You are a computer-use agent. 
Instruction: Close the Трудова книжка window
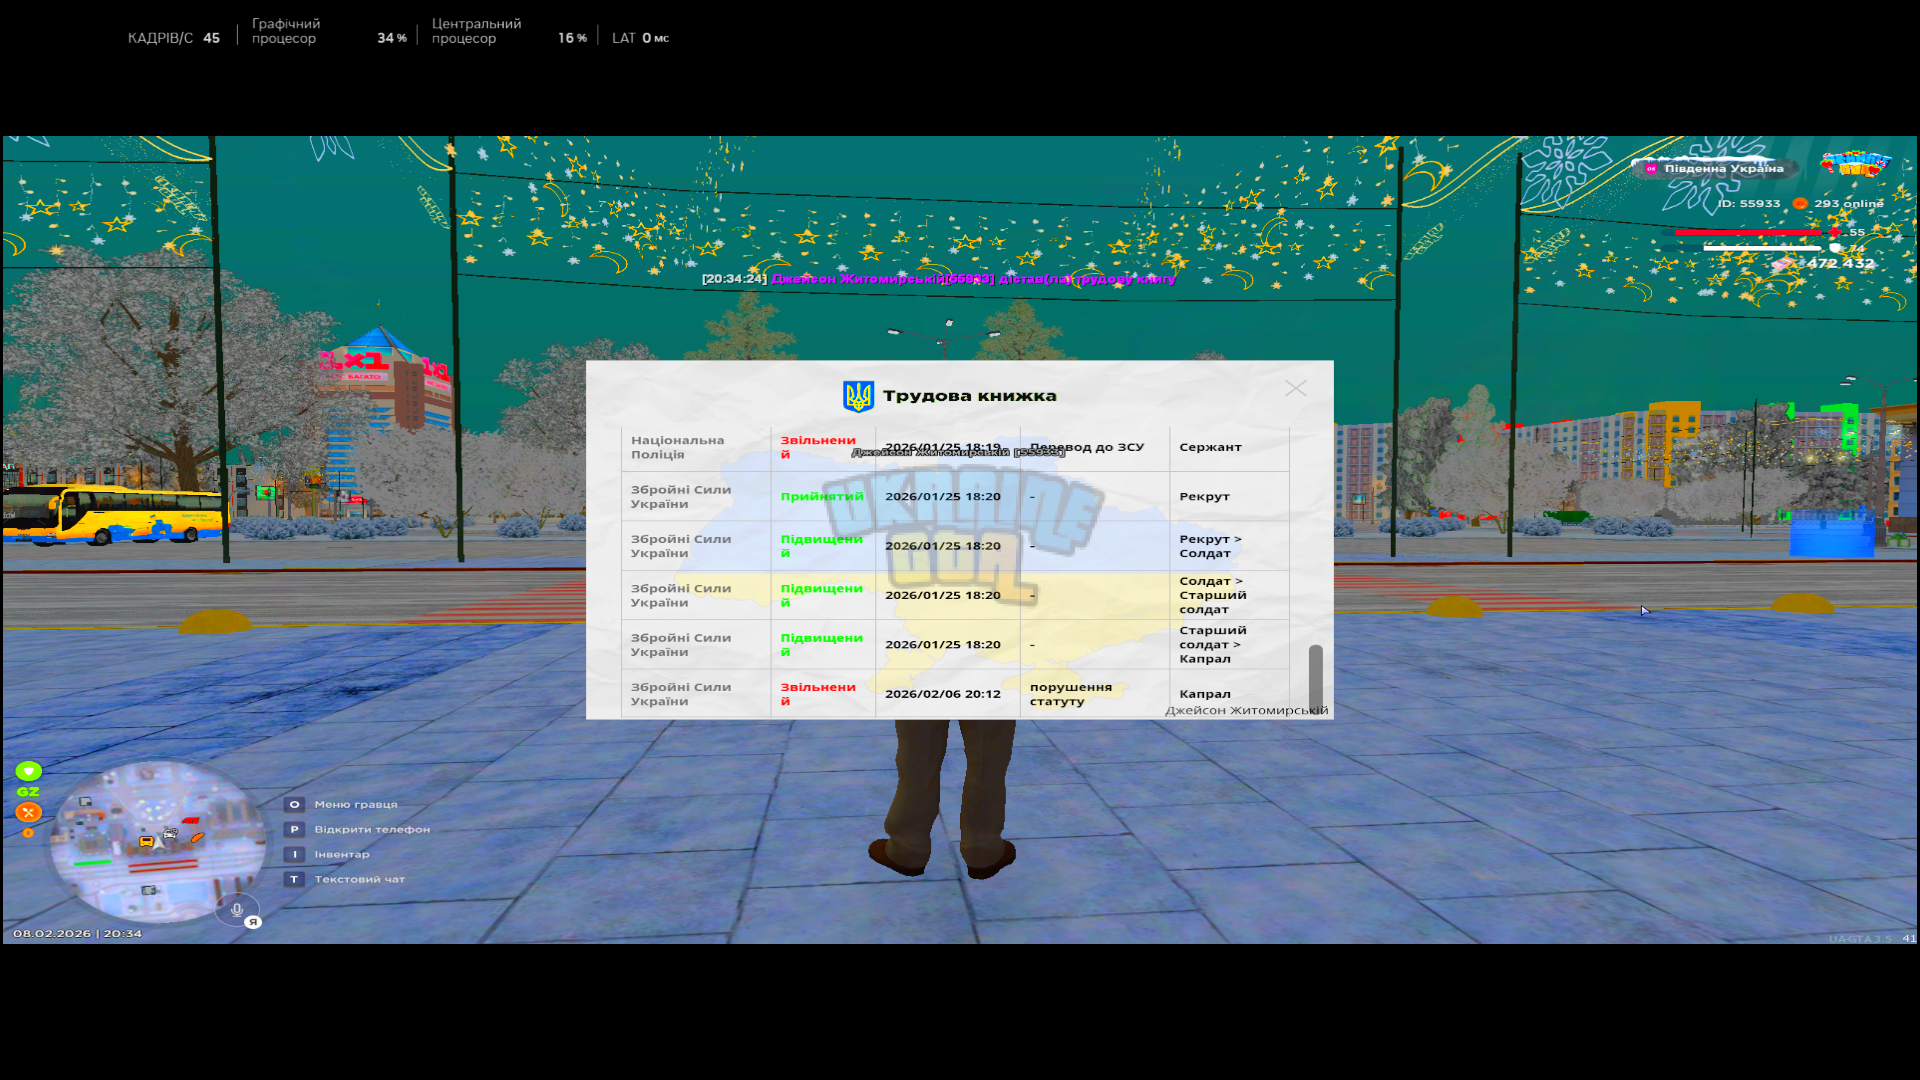1296,388
